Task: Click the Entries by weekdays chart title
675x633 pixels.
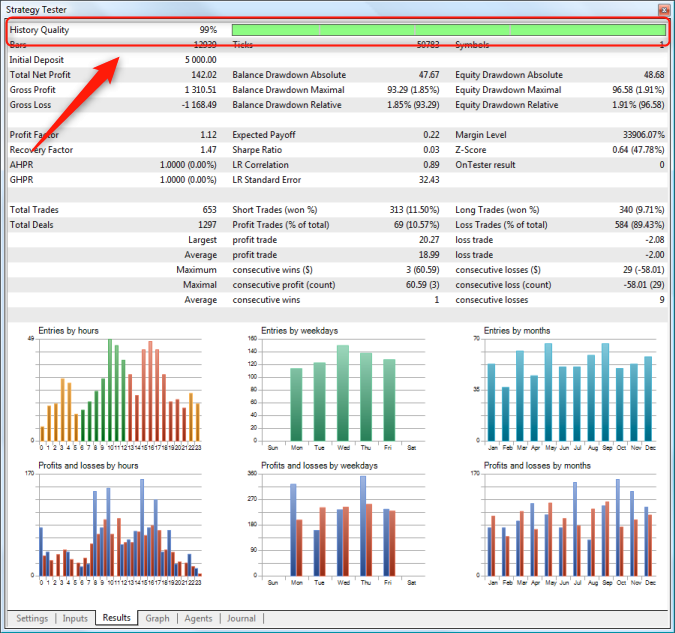Action: [x=300, y=331]
